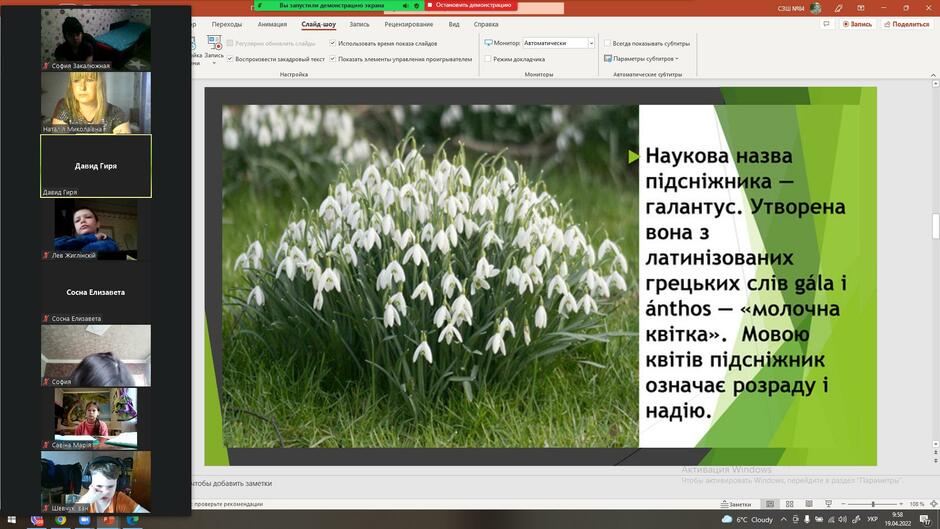Select Давид Гиря participant tile in Zoom
The image size is (940, 529).
96,166
